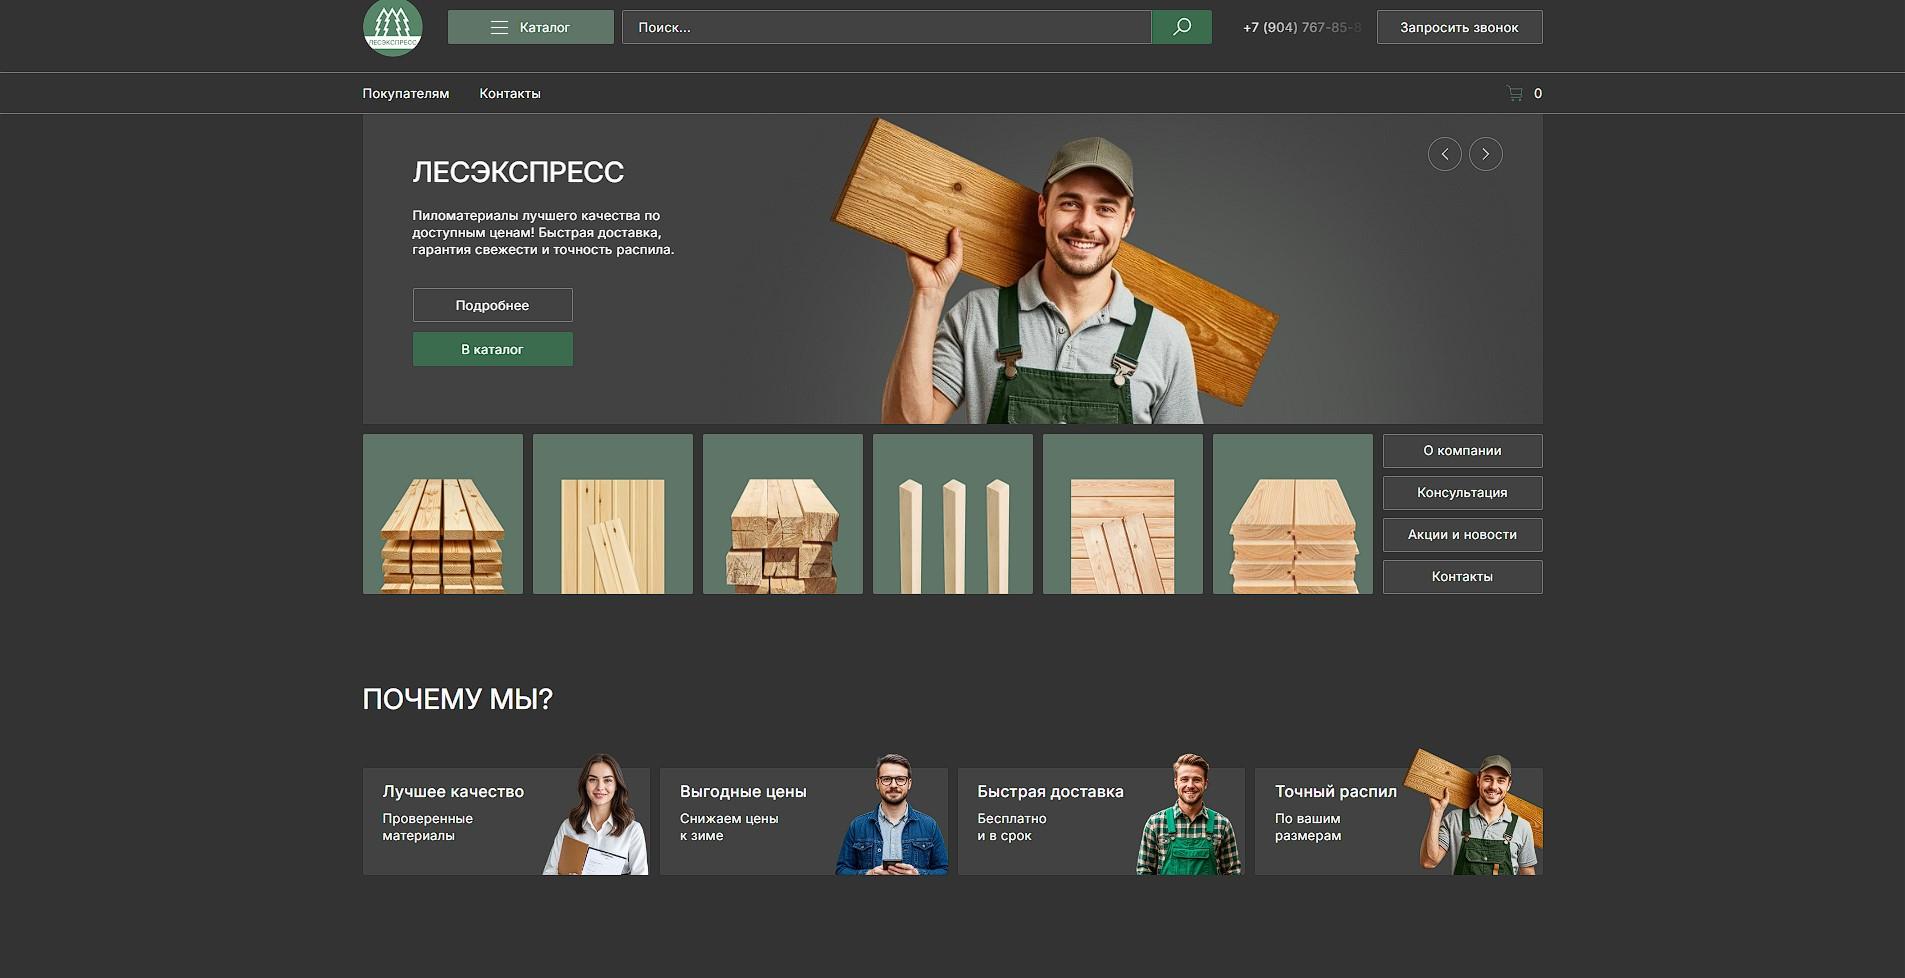View Акции и новости

point(1461,534)
